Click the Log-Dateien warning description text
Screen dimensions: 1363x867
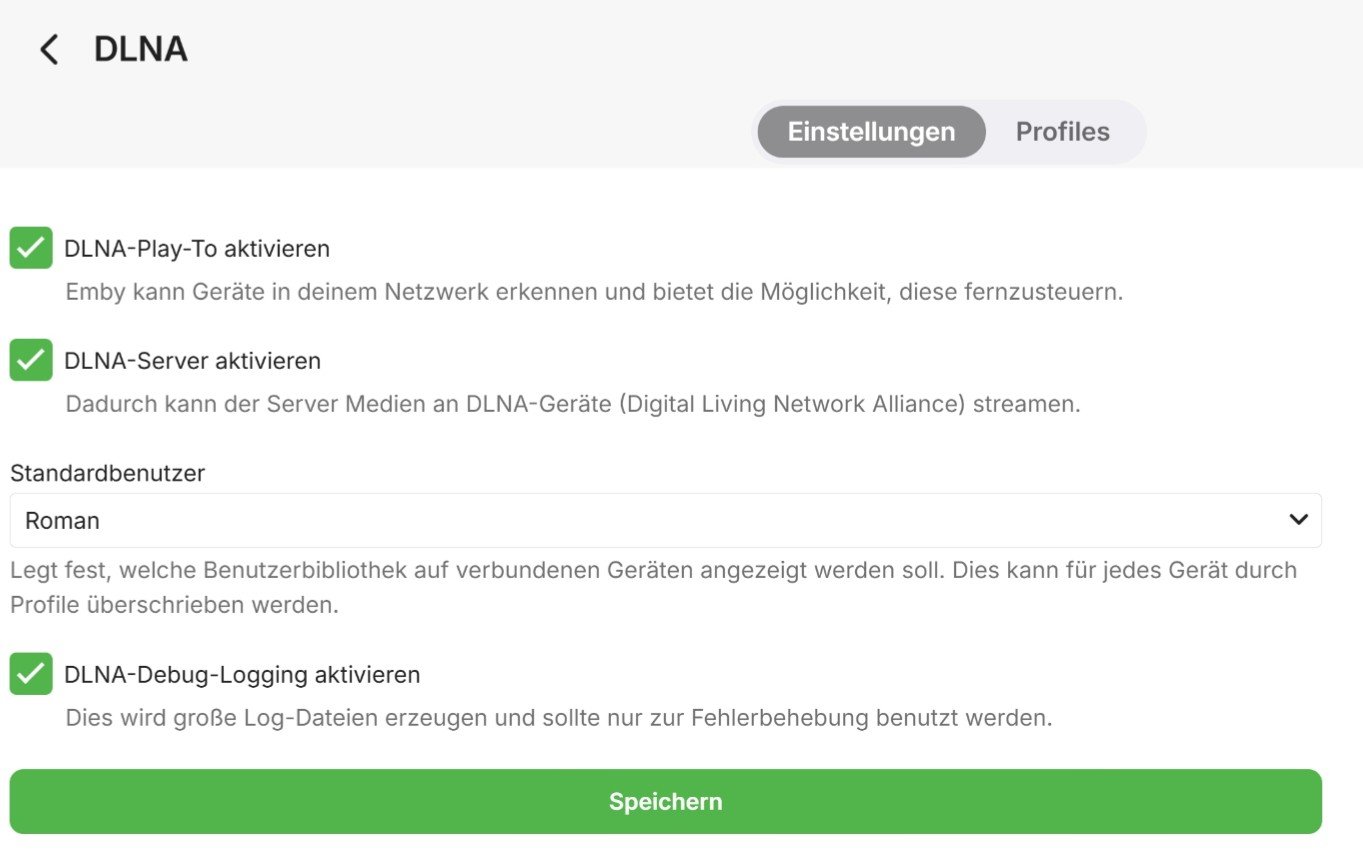pos(559,718)
